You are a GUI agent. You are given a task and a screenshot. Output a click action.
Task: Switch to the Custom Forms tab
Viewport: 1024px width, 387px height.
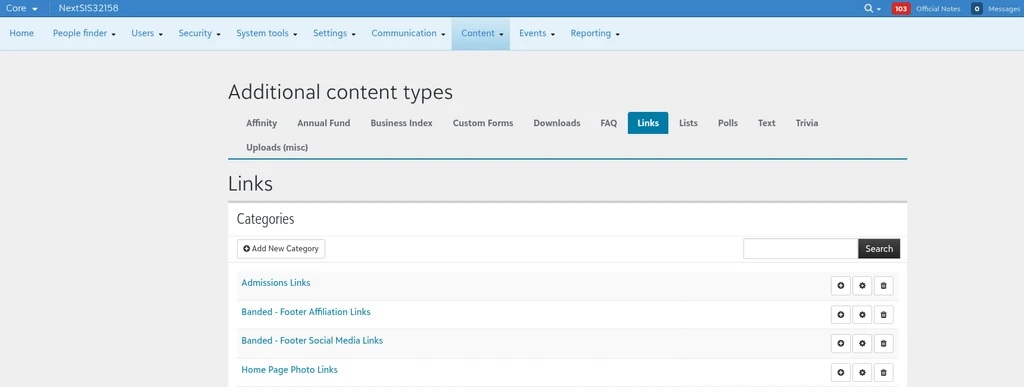tap(483, 123)
